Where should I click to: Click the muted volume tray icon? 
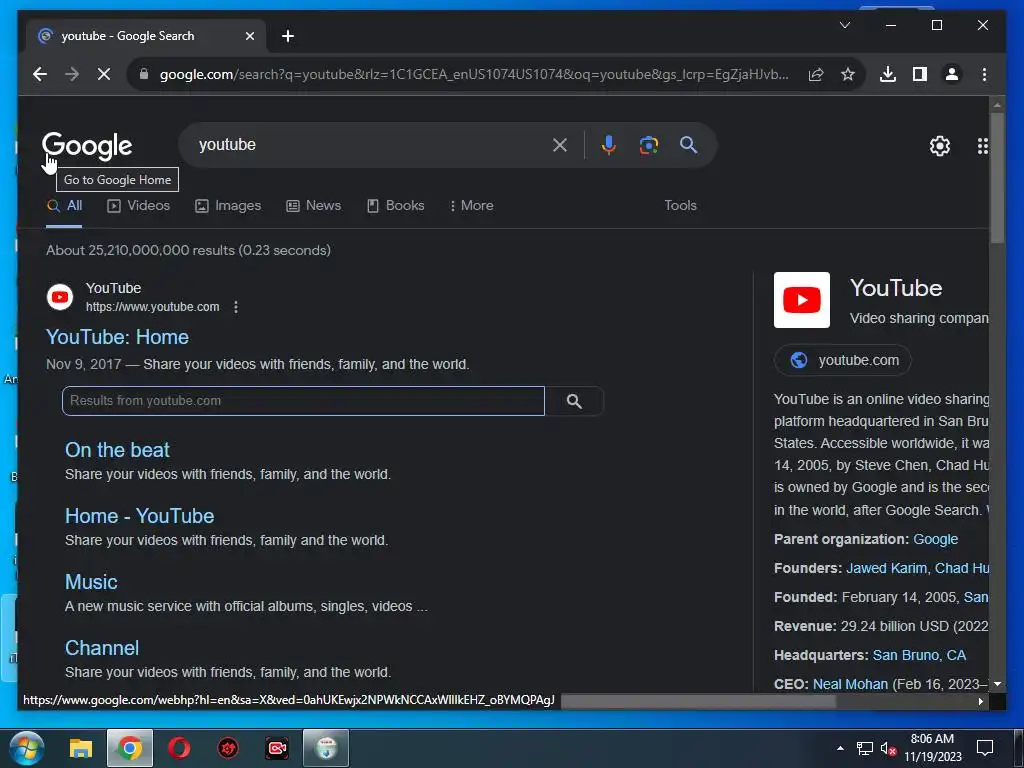888,748
